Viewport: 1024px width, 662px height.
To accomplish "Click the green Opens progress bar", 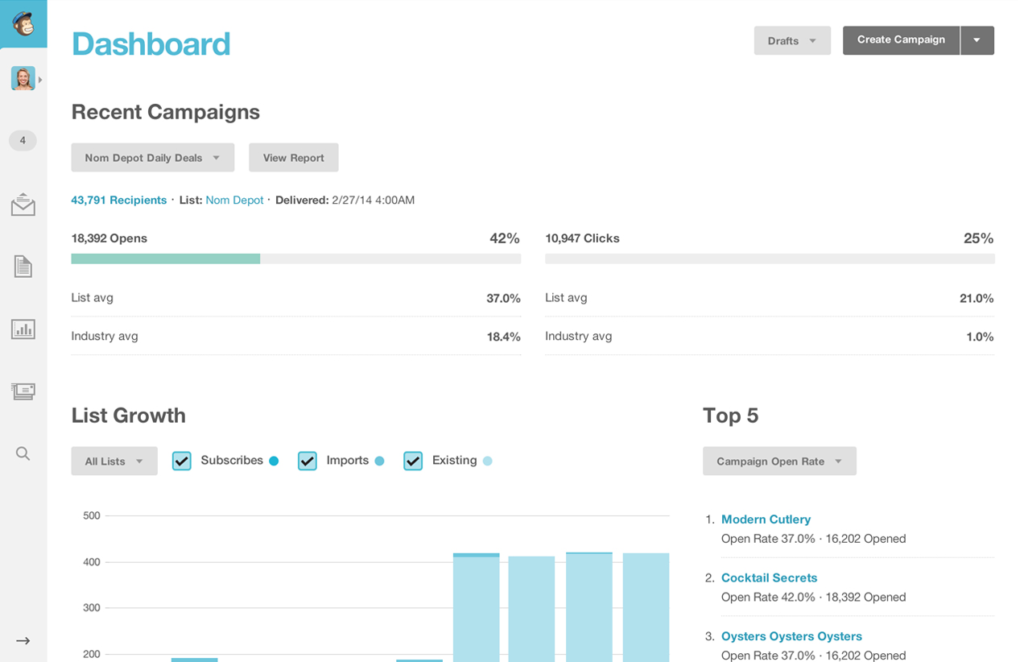I will pyautogui.click(x=165, y=258).
